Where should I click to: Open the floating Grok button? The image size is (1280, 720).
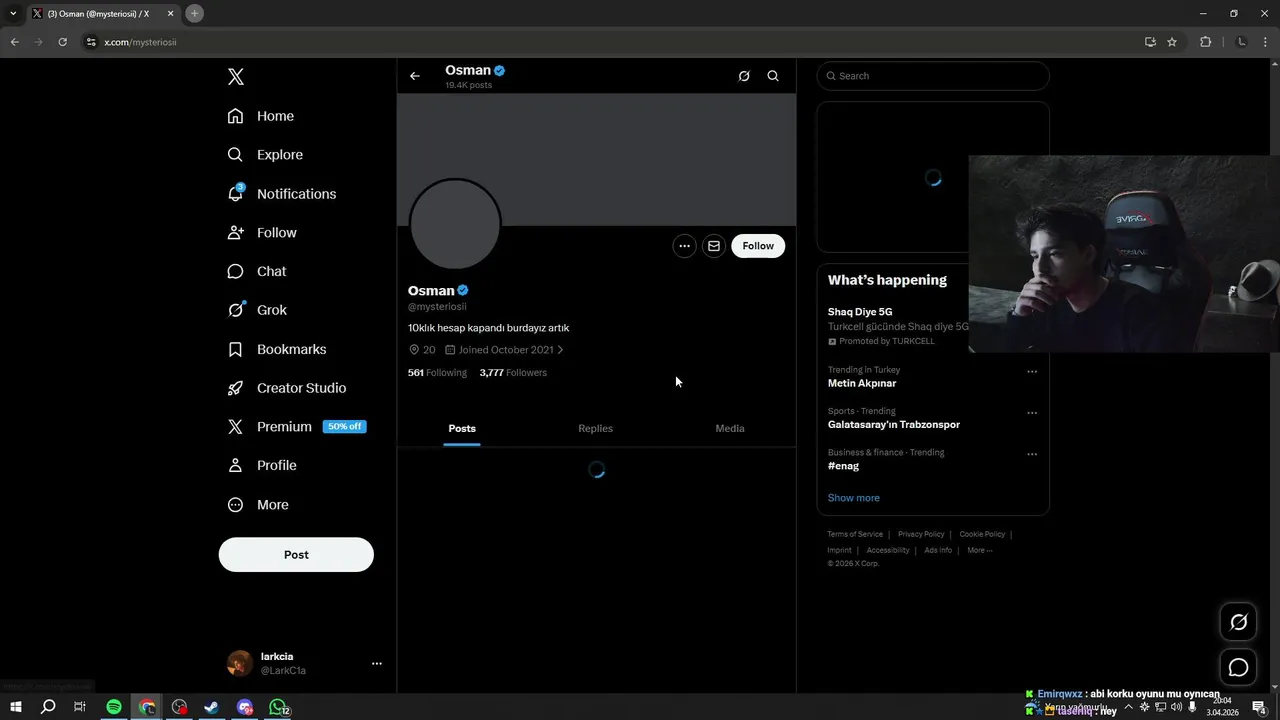pyautogui.click(x=1238, y=622)
